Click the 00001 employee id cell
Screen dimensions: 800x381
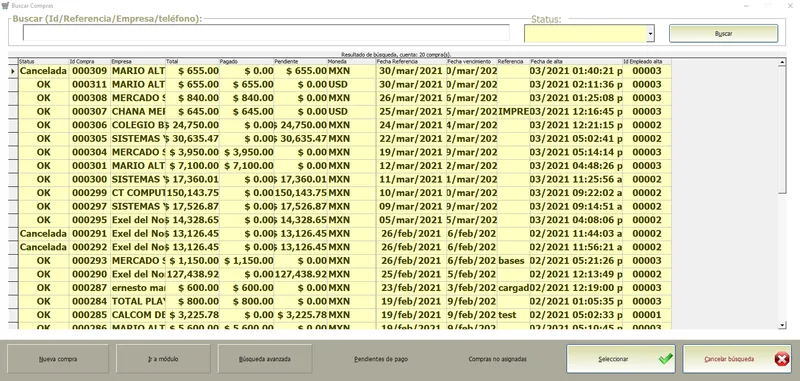(x=647, y=315)
